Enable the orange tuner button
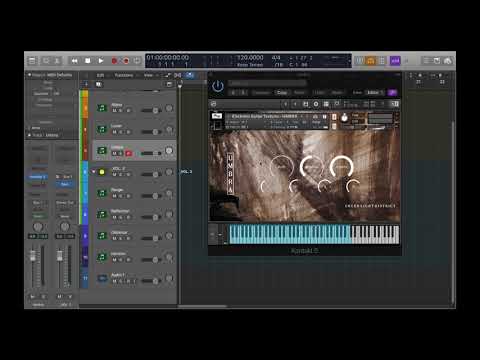This screenshot has width=480, height=360. click(x=371, y=61)
